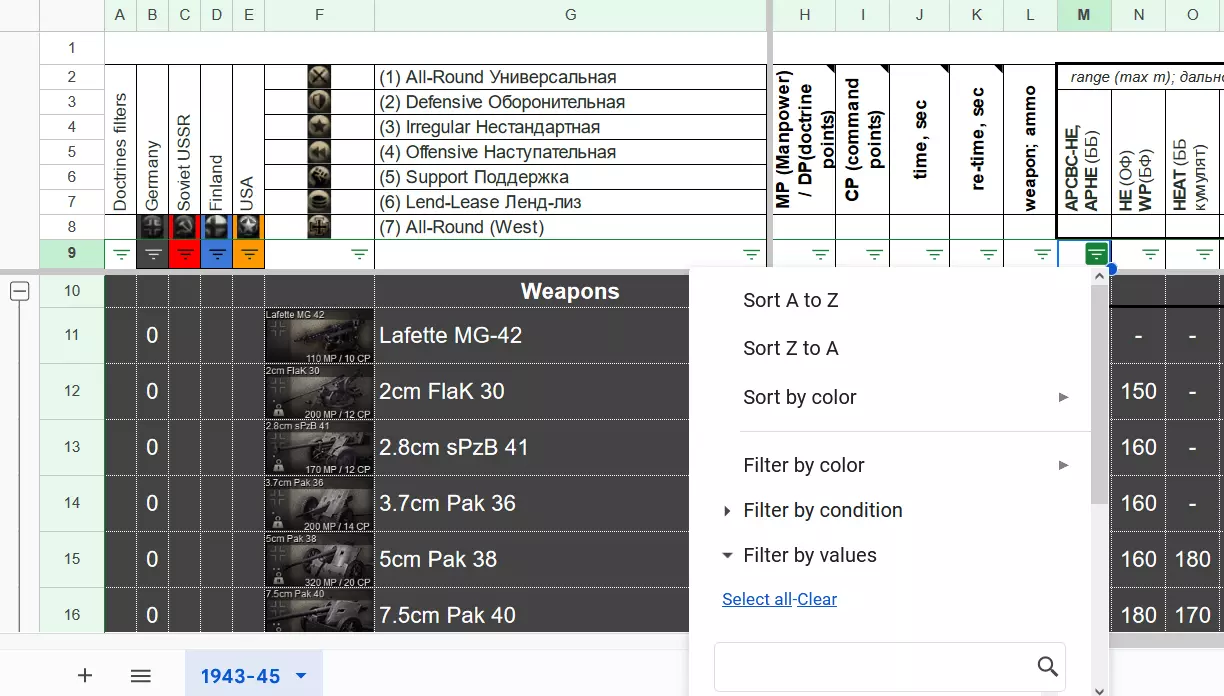This screenshot has height=696, width=1224.
Task: Select cell (6) Lend-Lease Ленд-лиз
Action: coord(570,202)
